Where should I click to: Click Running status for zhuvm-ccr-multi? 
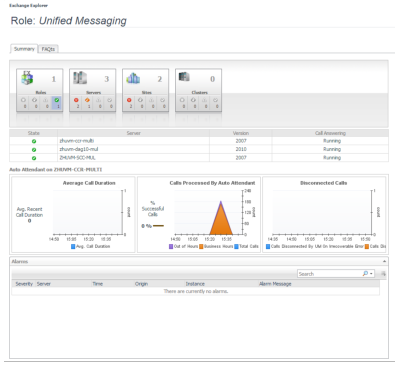click(332, 141)
